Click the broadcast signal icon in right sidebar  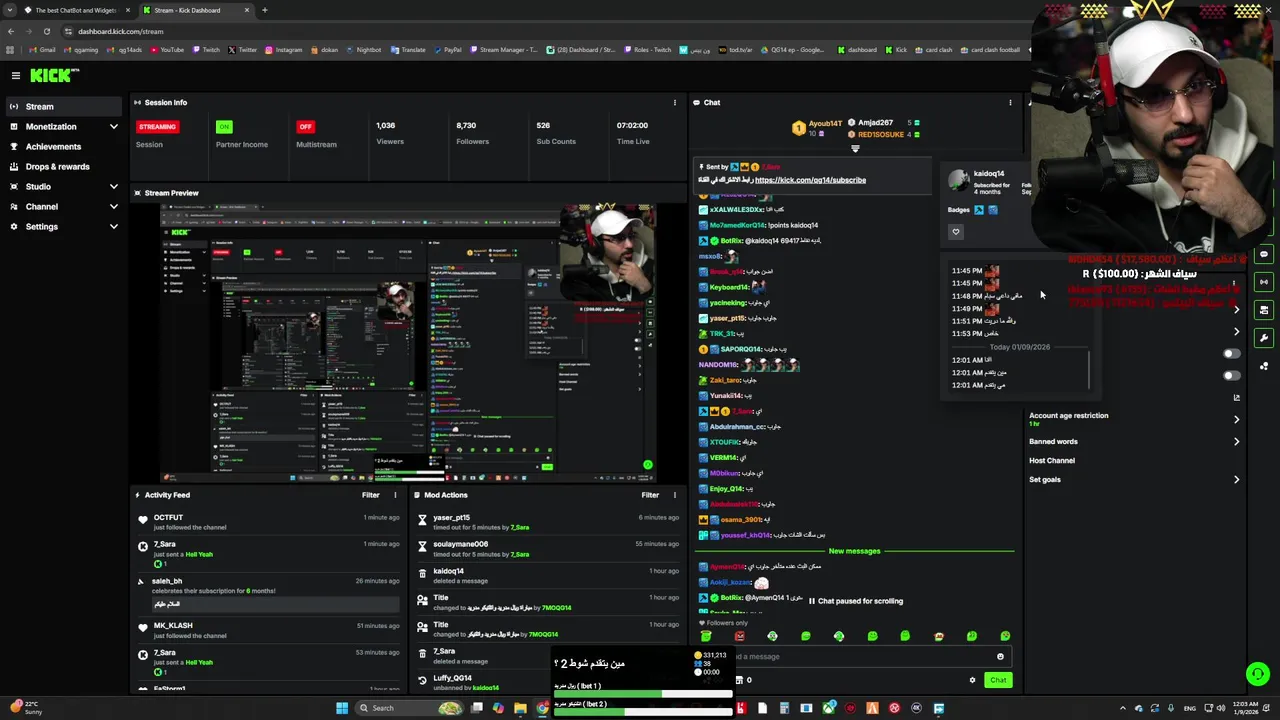click(x=1264, y=282)
